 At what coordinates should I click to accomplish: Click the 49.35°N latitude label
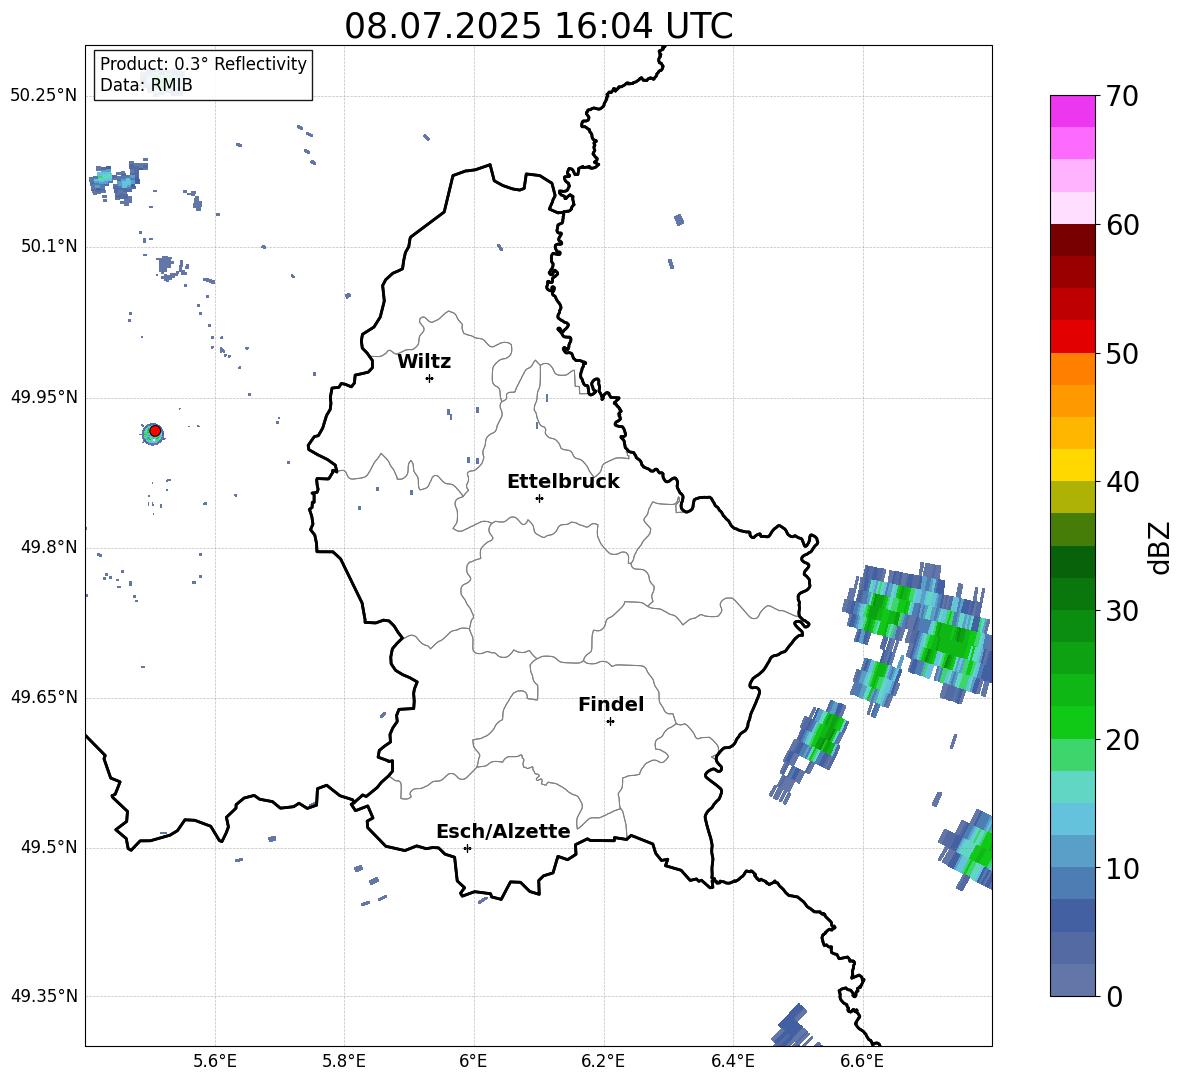point(44,996)
